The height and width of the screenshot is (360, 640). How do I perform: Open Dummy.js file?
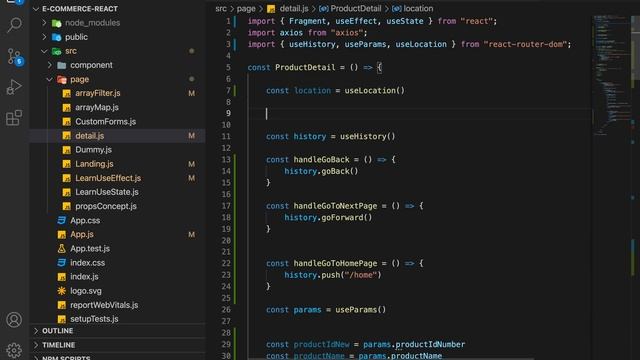93,150
